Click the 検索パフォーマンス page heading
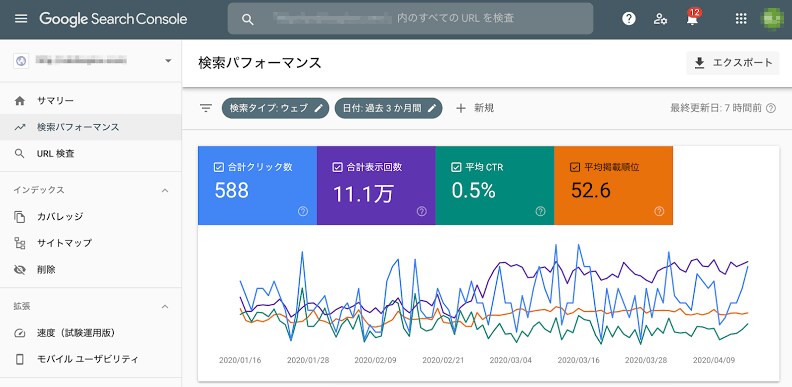 coord(260,63)
